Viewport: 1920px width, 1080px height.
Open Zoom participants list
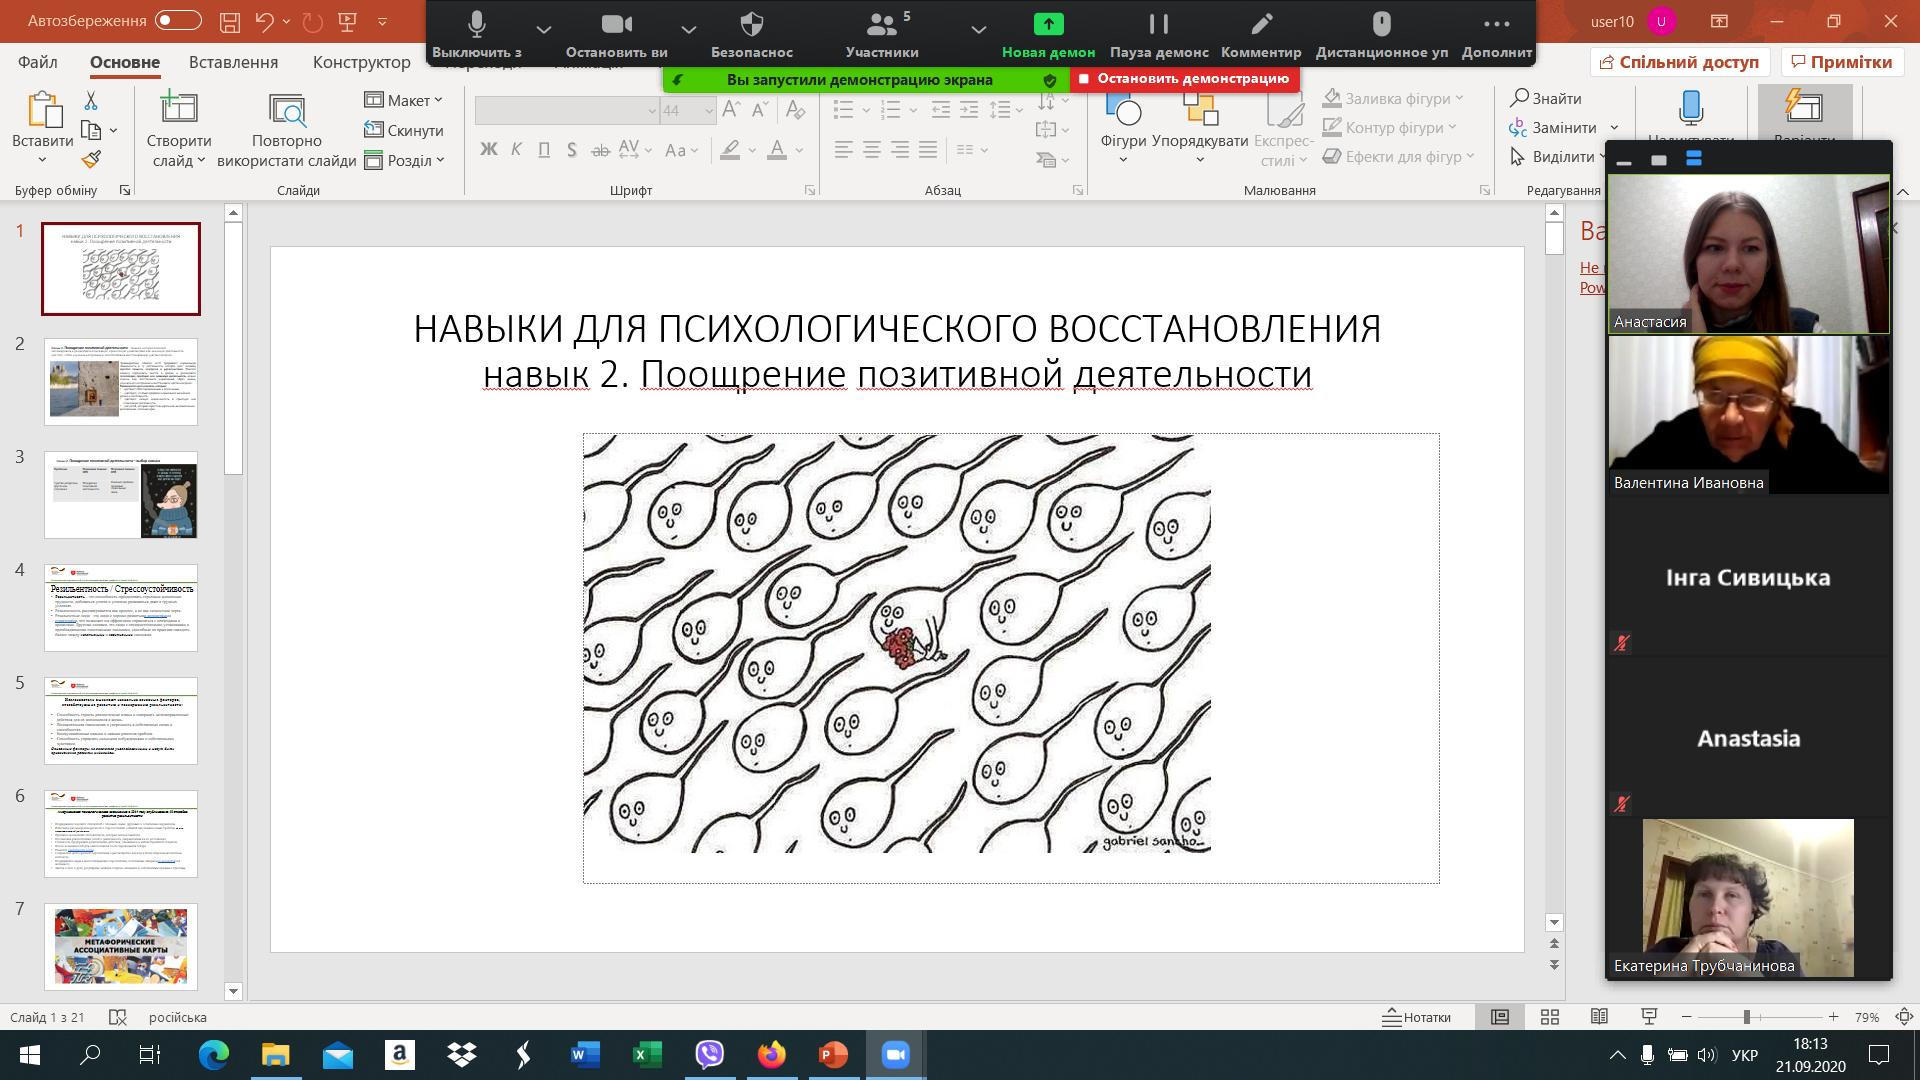pyautogui.click(x=882, y=34)
